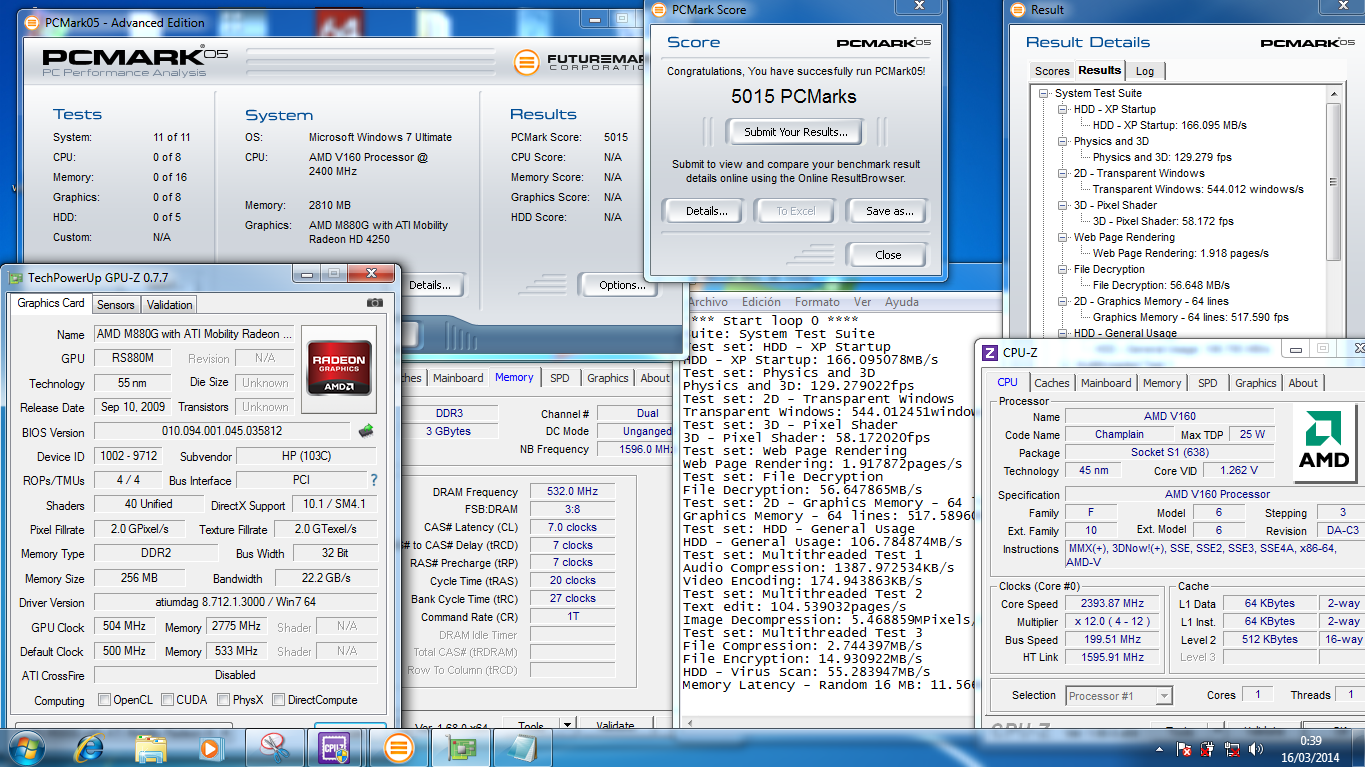The image size is (1365, 767).
Task: Enable the DirectCompute checkbox
Action: click(279, 700)
